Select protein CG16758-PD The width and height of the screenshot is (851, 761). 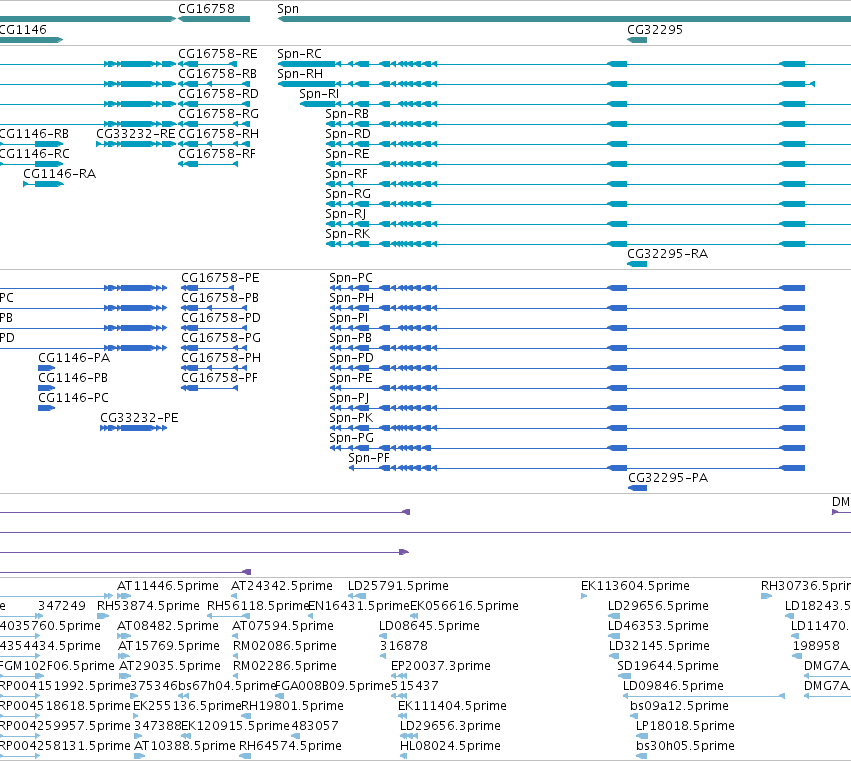(220, 318)
